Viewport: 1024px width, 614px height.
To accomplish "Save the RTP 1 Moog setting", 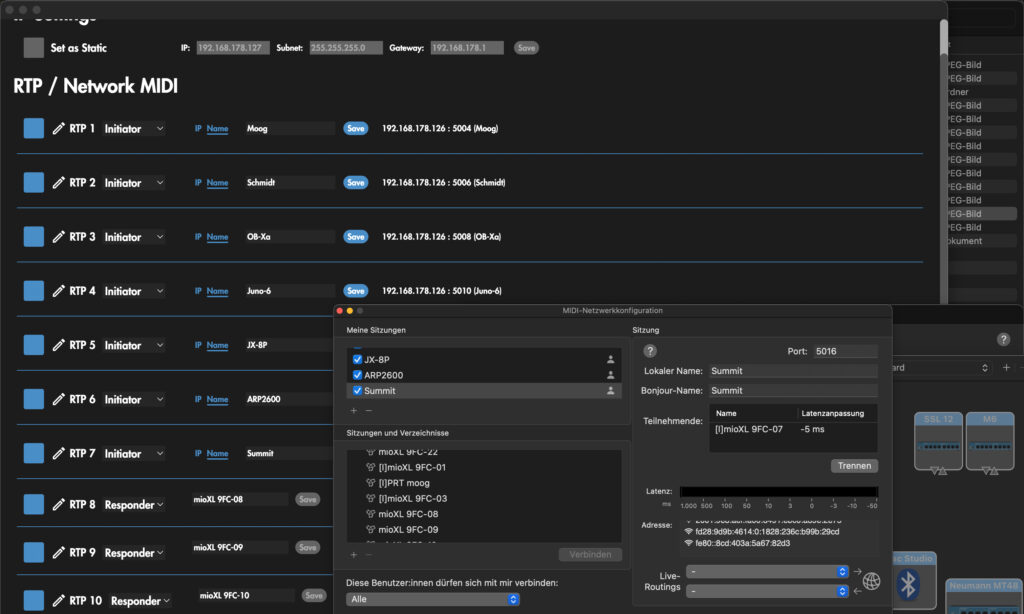I will (356, 129).
